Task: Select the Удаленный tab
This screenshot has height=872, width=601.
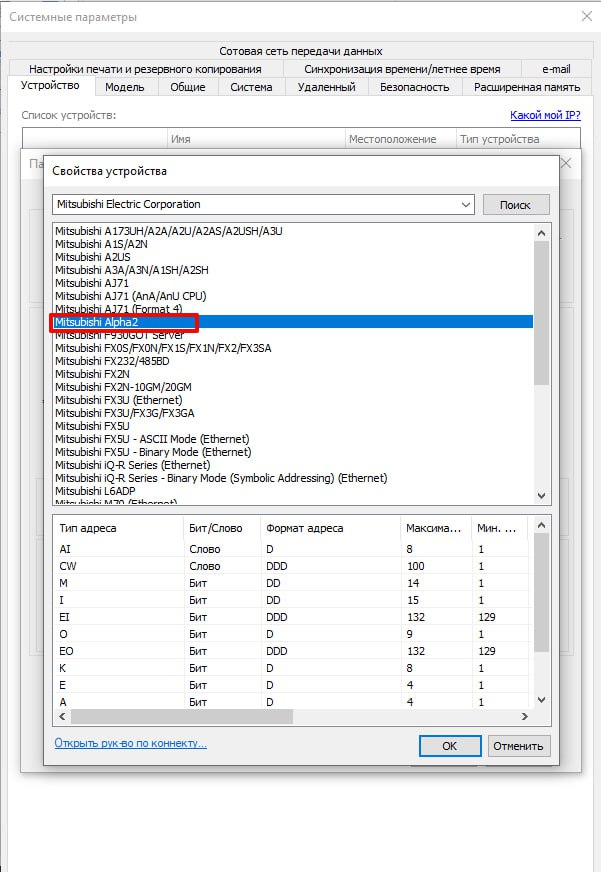Action: click(326, 87)
